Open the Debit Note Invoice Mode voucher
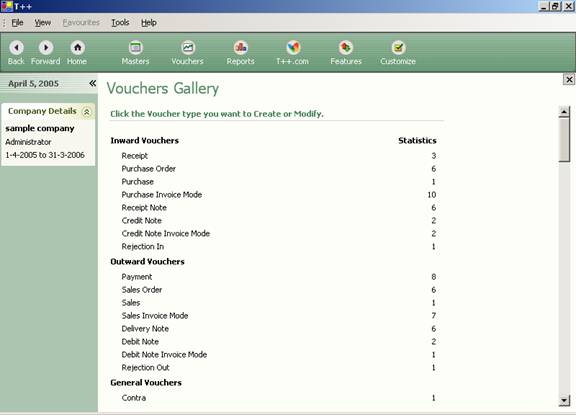This screenshot has width=576, height=415. [164, 354]
